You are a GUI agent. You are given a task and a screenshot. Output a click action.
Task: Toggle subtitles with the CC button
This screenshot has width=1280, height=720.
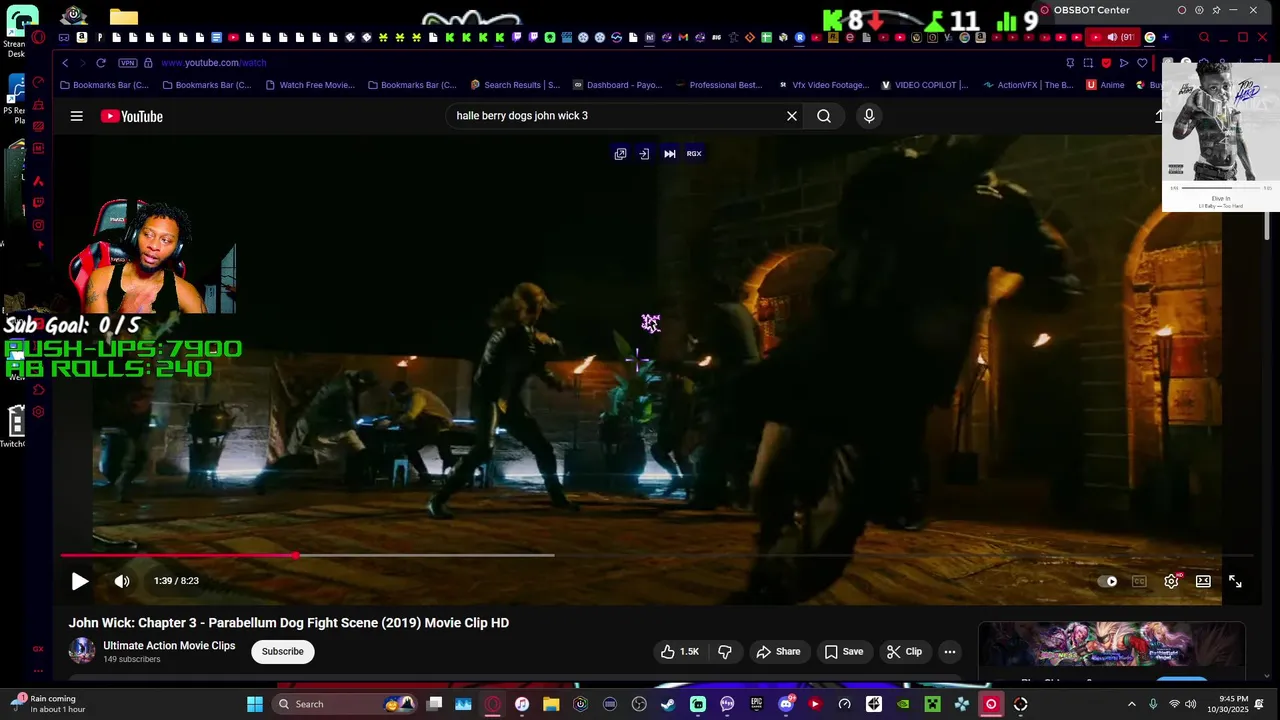point(1139,581)
